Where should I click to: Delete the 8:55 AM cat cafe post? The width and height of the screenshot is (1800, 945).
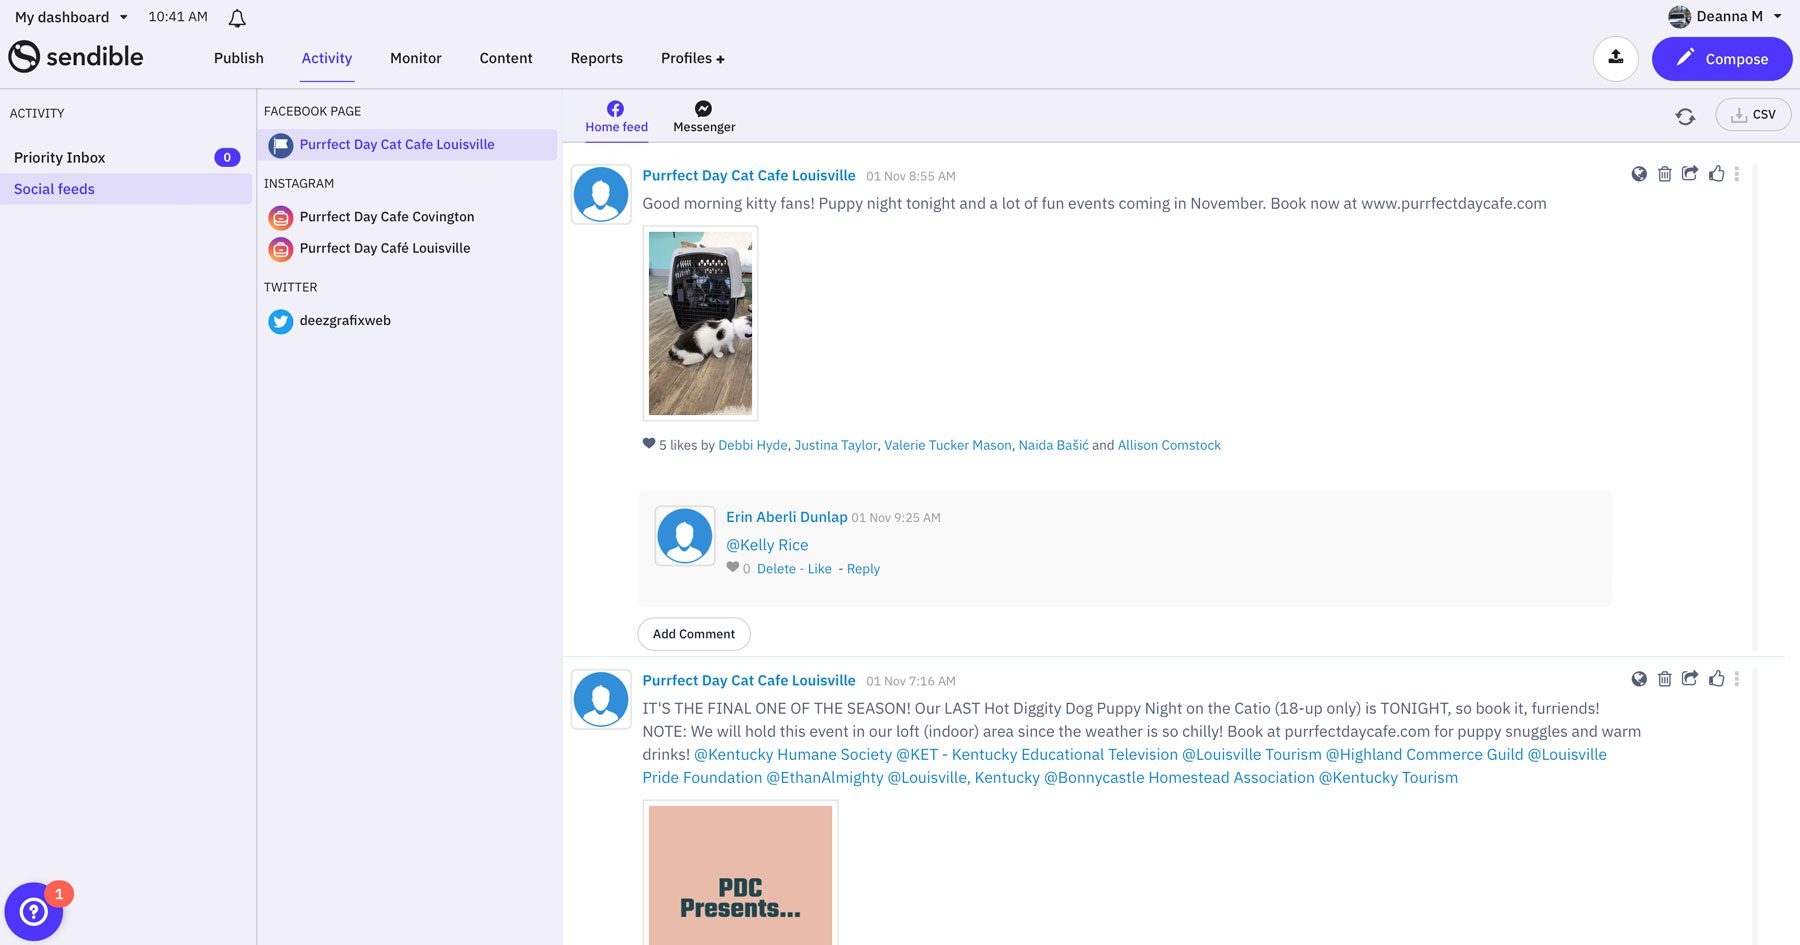click(x=1664, y=173)
